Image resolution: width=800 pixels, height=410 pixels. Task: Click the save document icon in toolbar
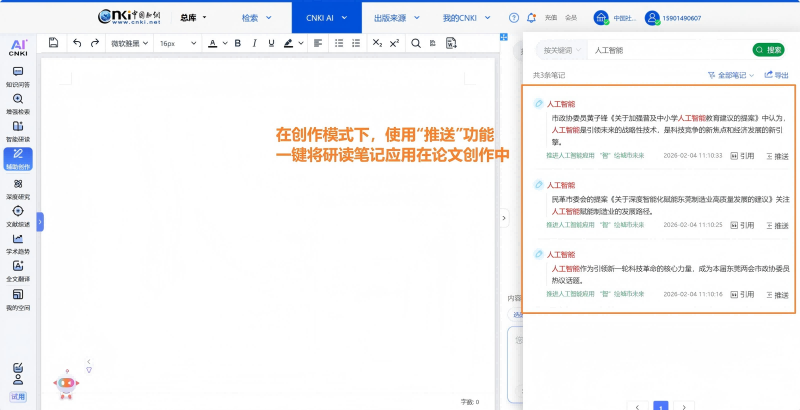coord(51,44)
